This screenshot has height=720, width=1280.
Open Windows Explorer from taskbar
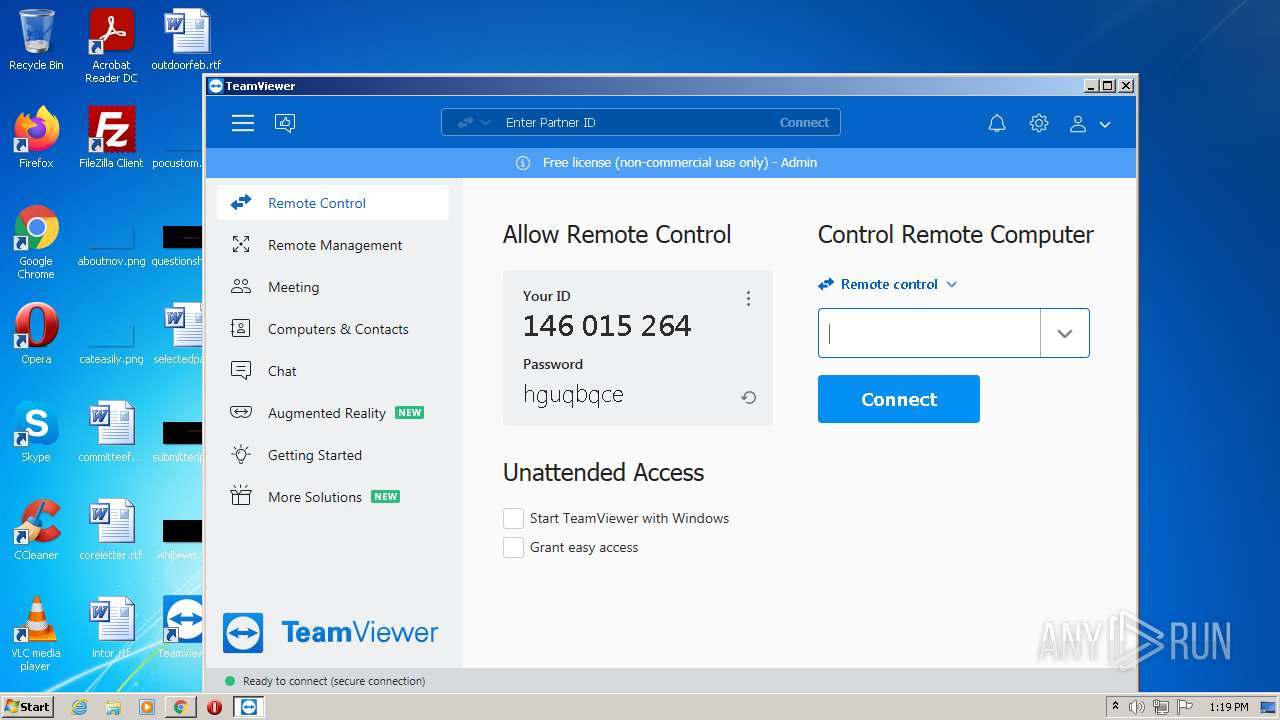tap(113, 707)
